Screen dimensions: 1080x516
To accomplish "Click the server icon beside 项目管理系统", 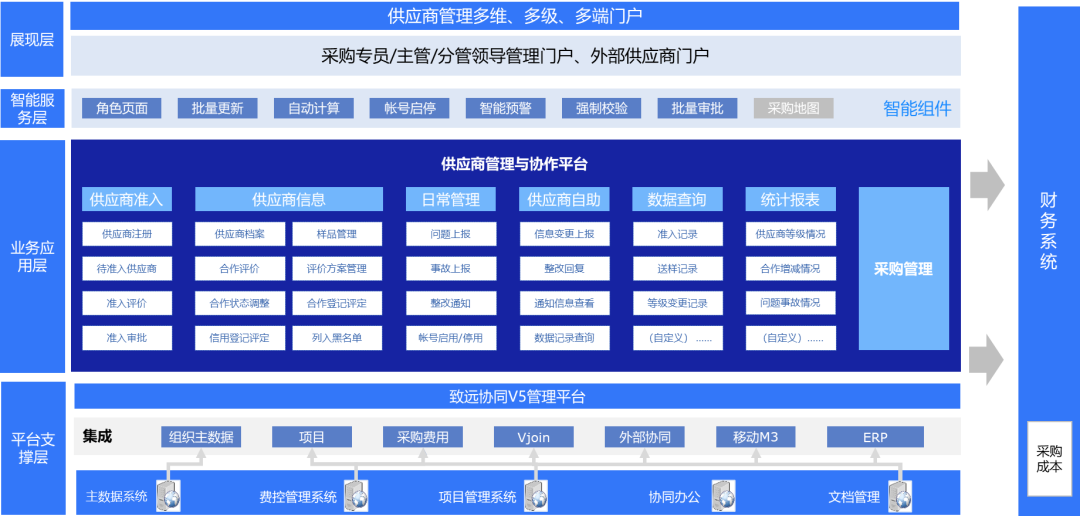I will point(535,495).
